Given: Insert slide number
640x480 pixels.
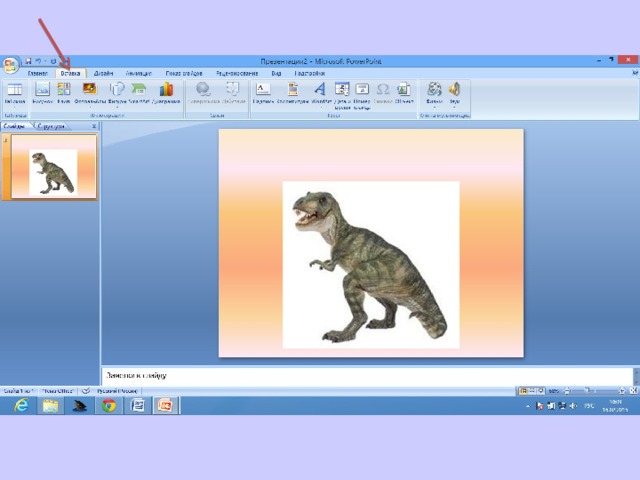Looking at the screenshot, I should click(x=362, y=96).
